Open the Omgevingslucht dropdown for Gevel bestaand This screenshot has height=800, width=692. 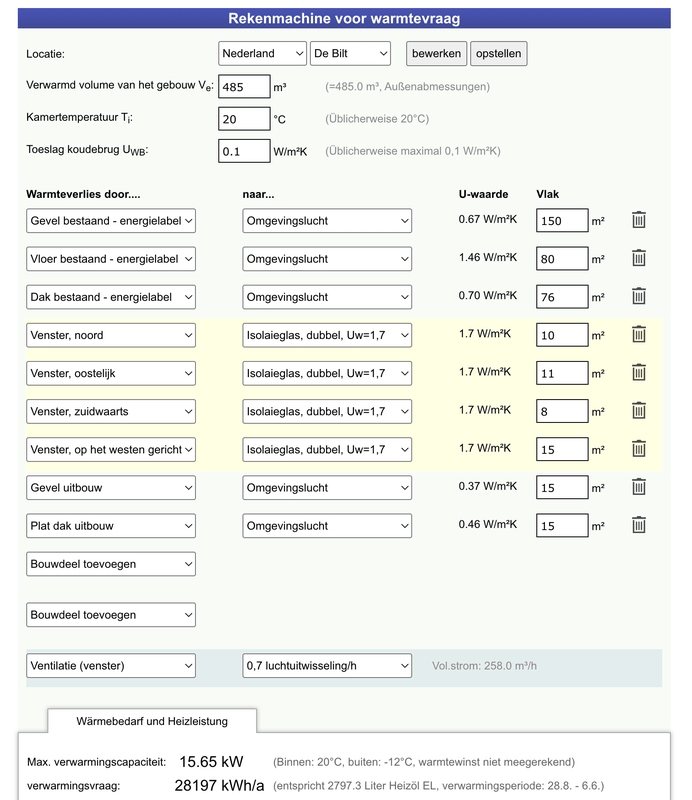327,220
